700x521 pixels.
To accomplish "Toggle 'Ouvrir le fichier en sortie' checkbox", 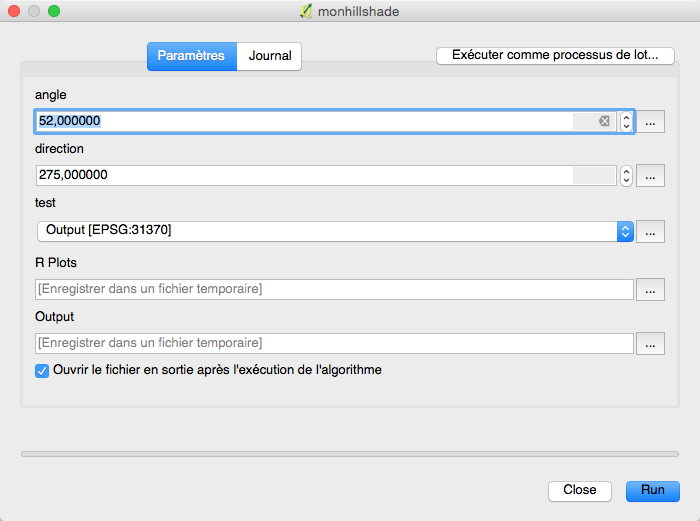I will 42,370.
